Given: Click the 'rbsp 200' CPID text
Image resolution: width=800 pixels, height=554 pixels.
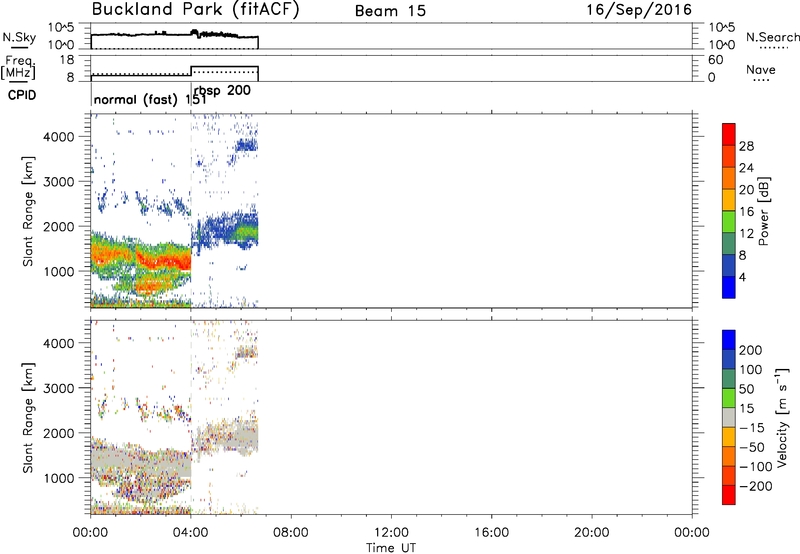Looking at the screenshot, I should click(222, 91).
